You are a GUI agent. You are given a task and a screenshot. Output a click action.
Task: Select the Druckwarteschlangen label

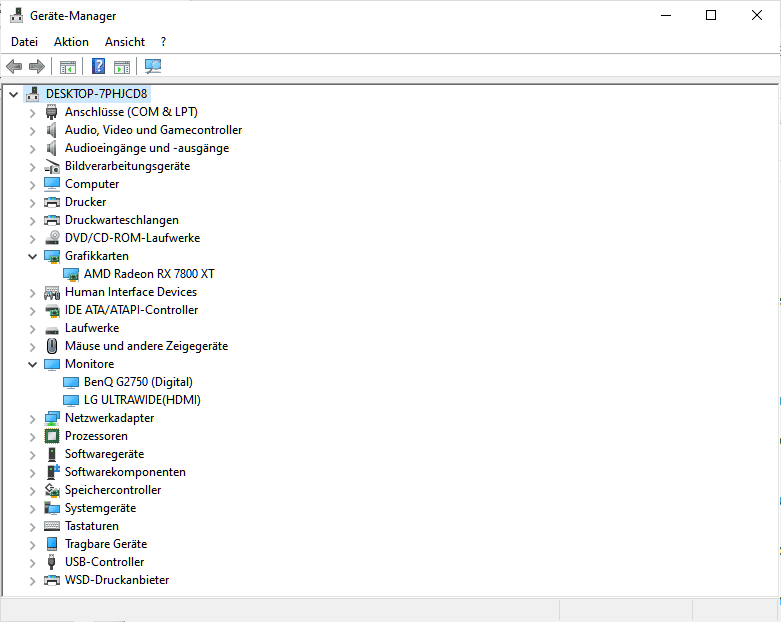(122, 220)
